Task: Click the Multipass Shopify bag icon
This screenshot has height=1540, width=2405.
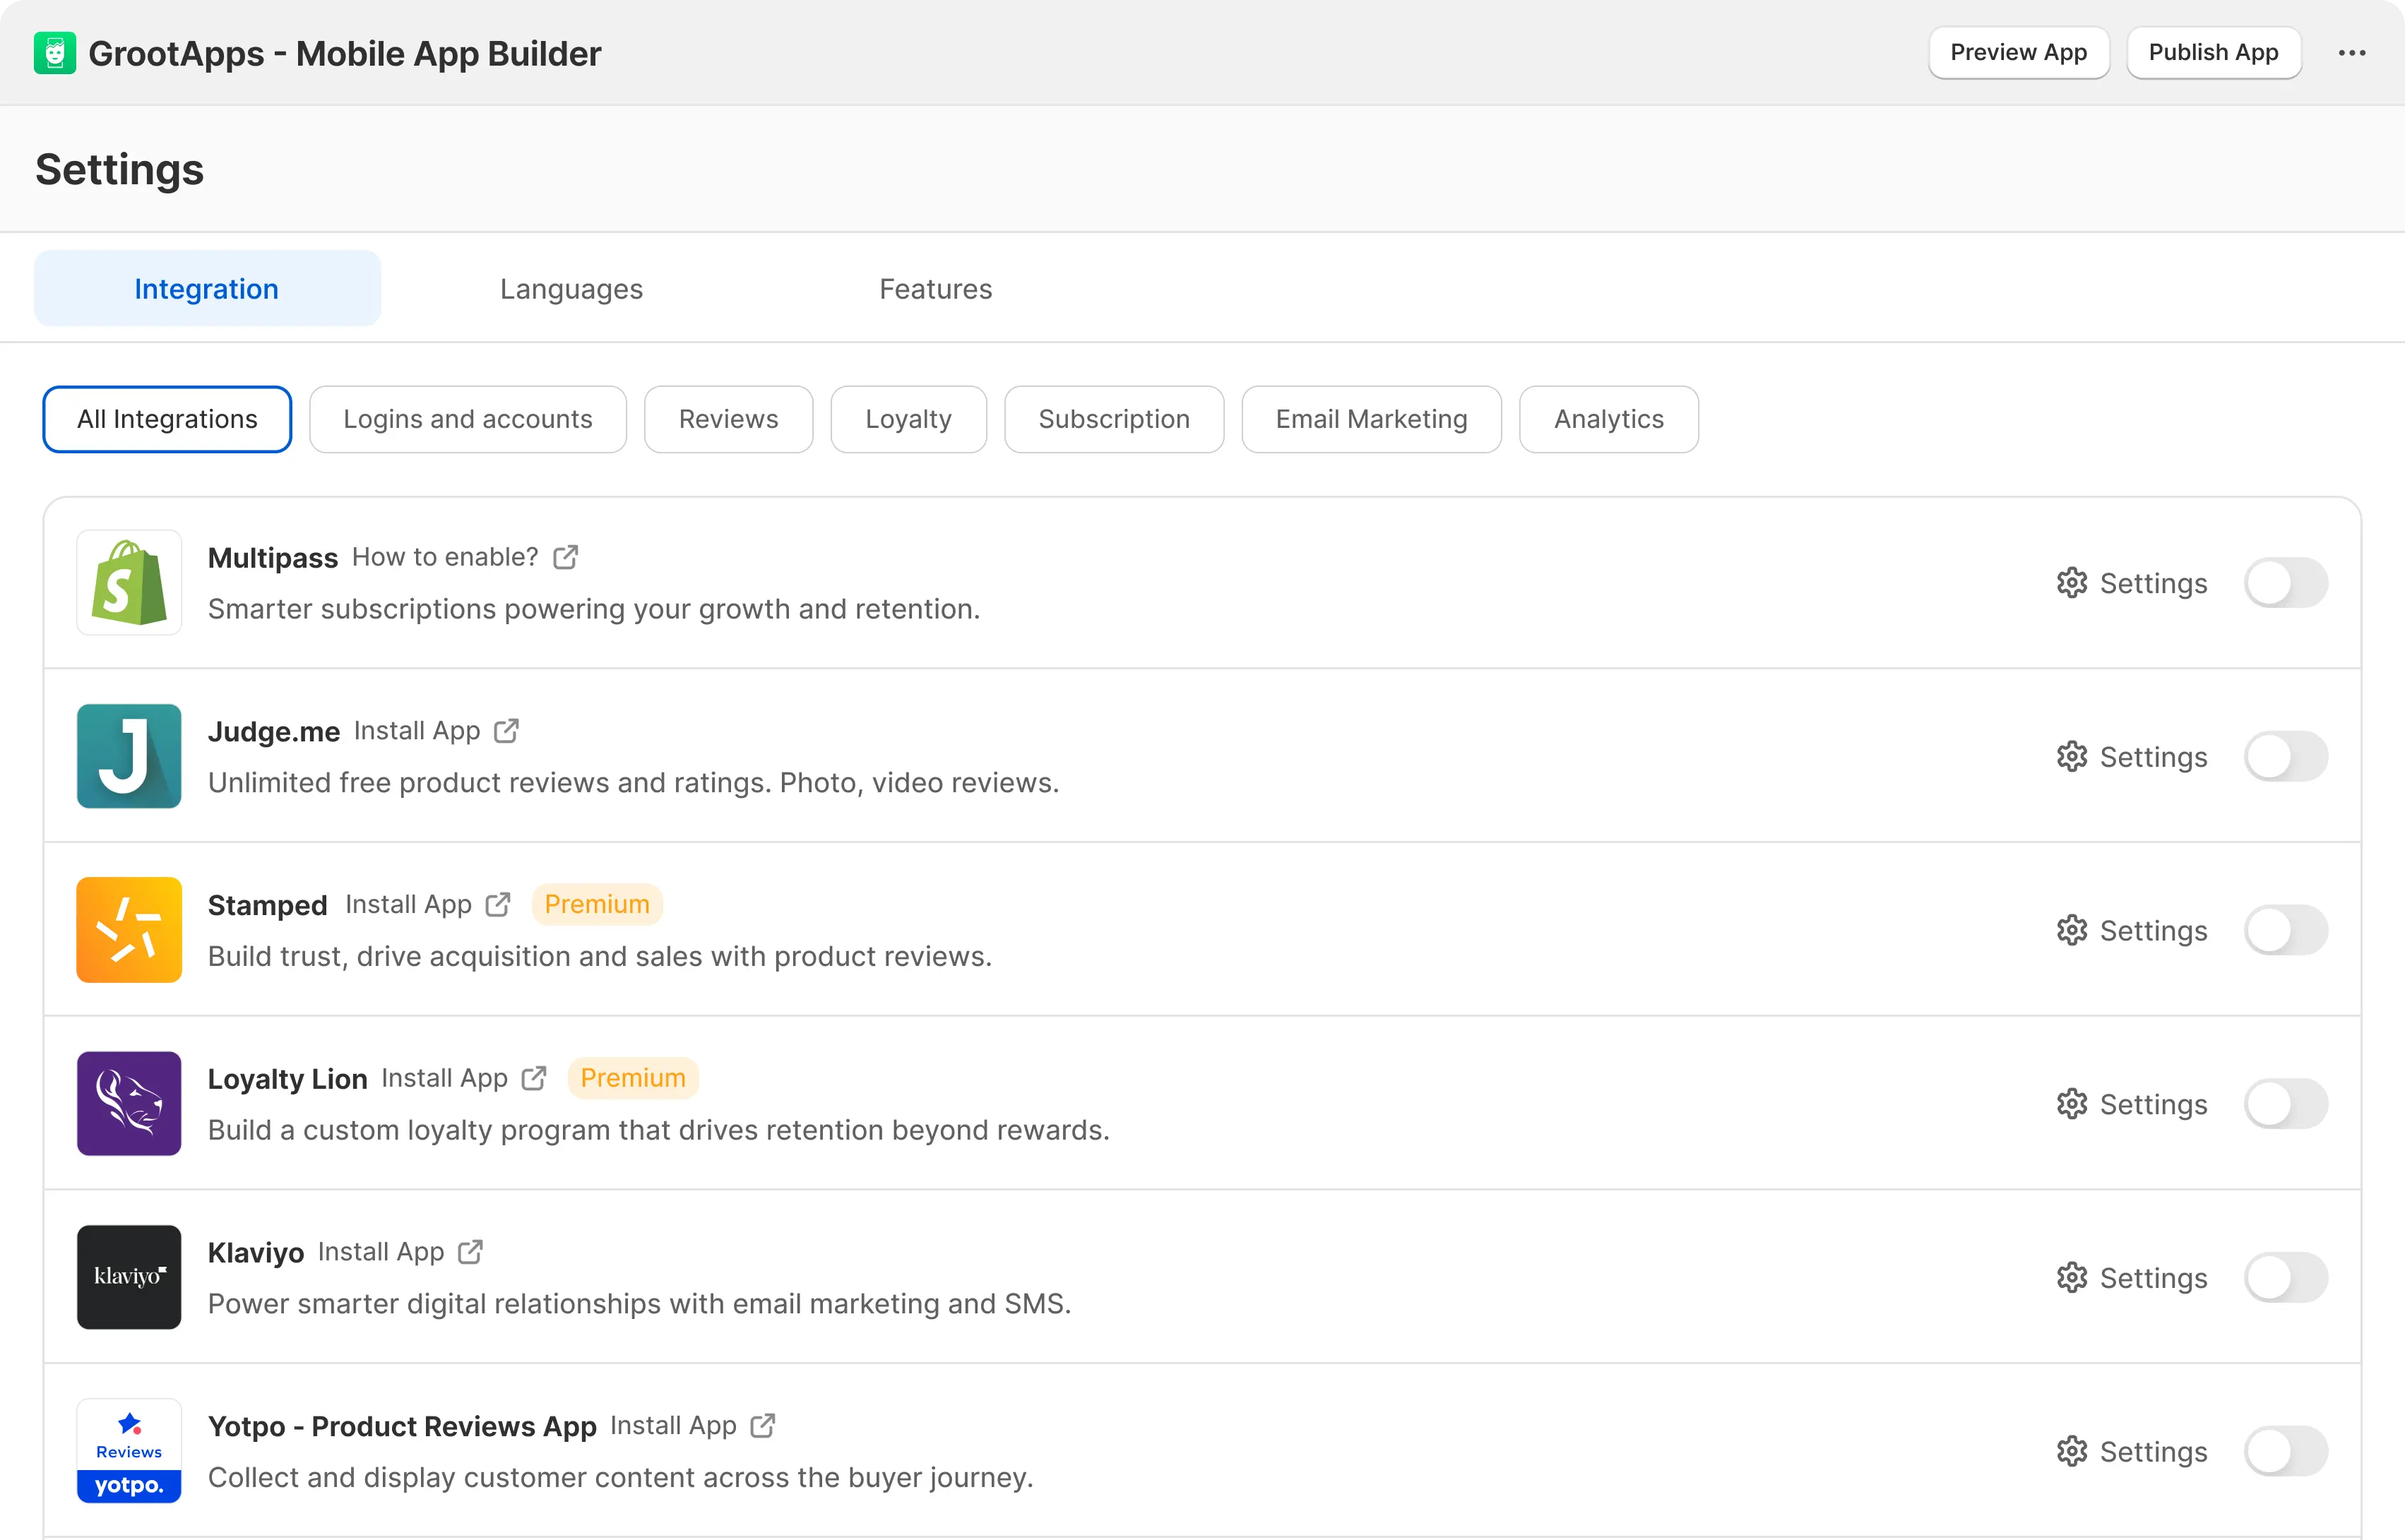Action: point(129,583)
